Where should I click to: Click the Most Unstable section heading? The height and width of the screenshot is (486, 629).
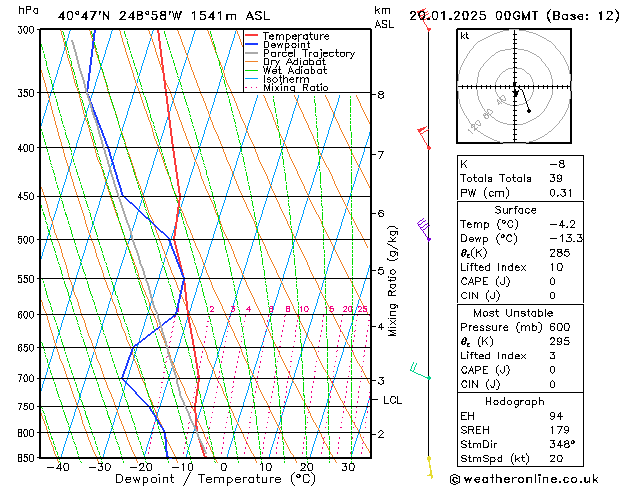point(513,313)
